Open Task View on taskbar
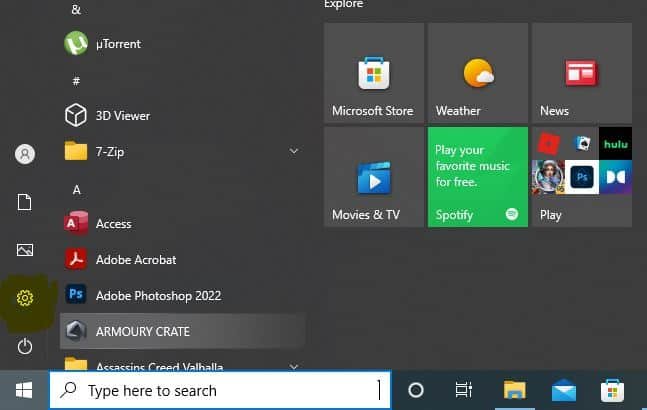The image size is (647, 410). pos(464,390)
